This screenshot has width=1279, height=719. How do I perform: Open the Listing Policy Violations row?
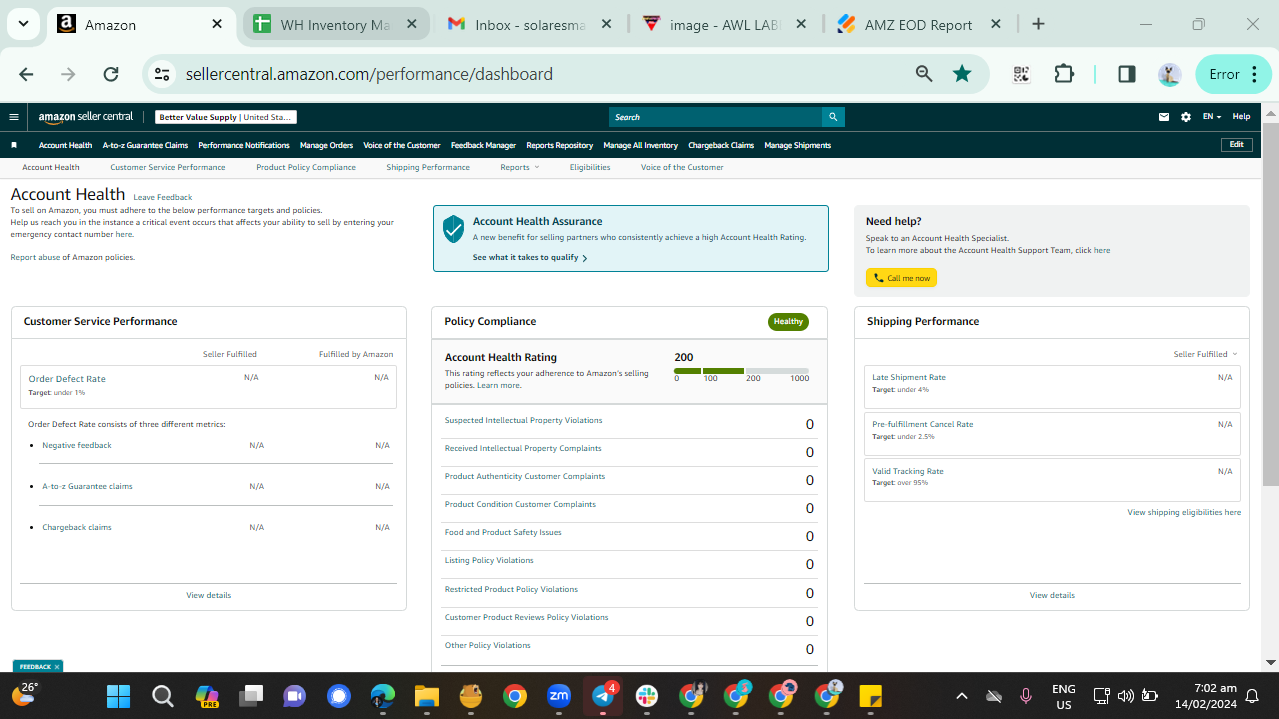pos(629,562)
